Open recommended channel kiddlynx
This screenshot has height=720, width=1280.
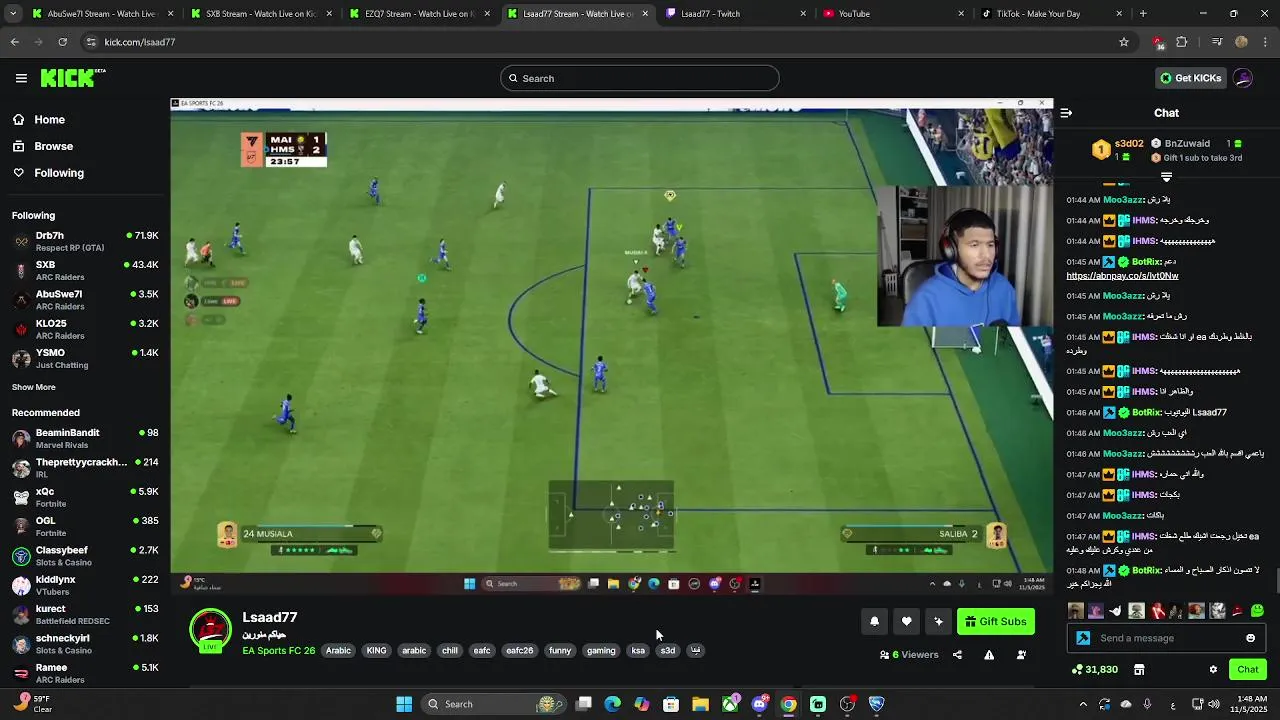pyautogui.click(x=85, y=585)
